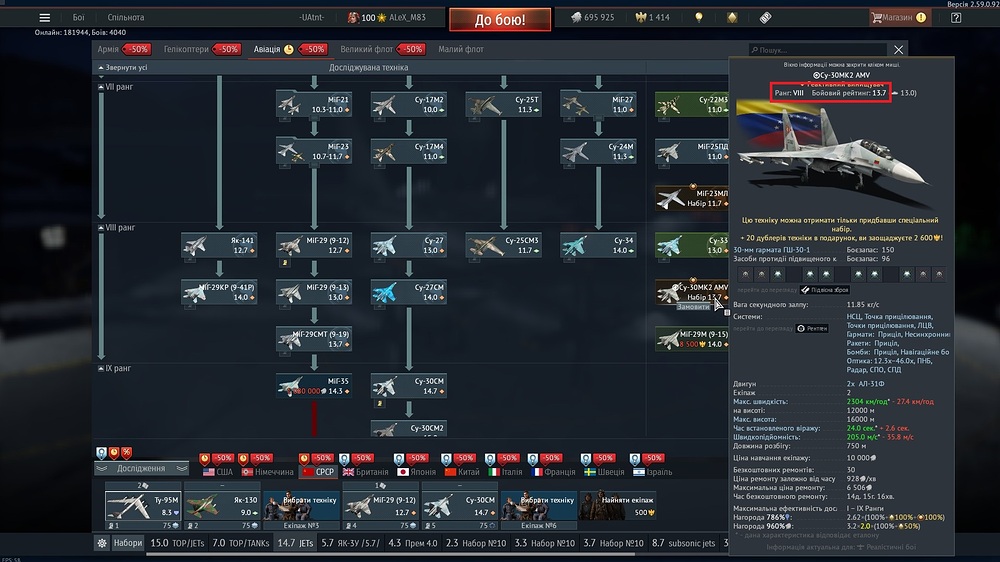The height and width of the screenshot is (562, 1000).
Task: Select the Су-24М aircraft card
Action: 598,152
